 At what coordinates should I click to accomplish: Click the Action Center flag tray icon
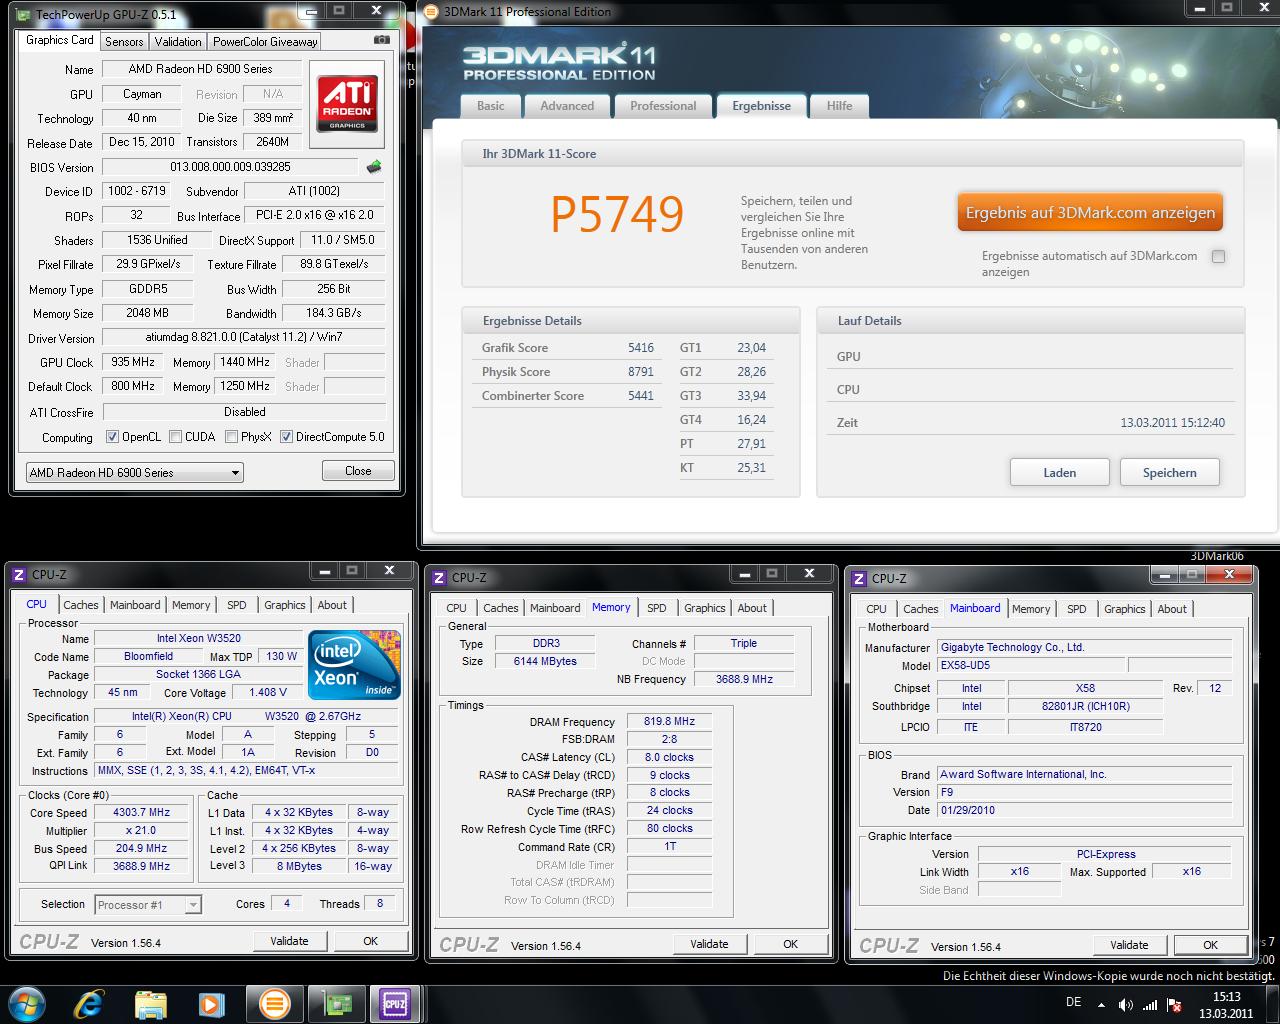(x=1175, y=1004)
